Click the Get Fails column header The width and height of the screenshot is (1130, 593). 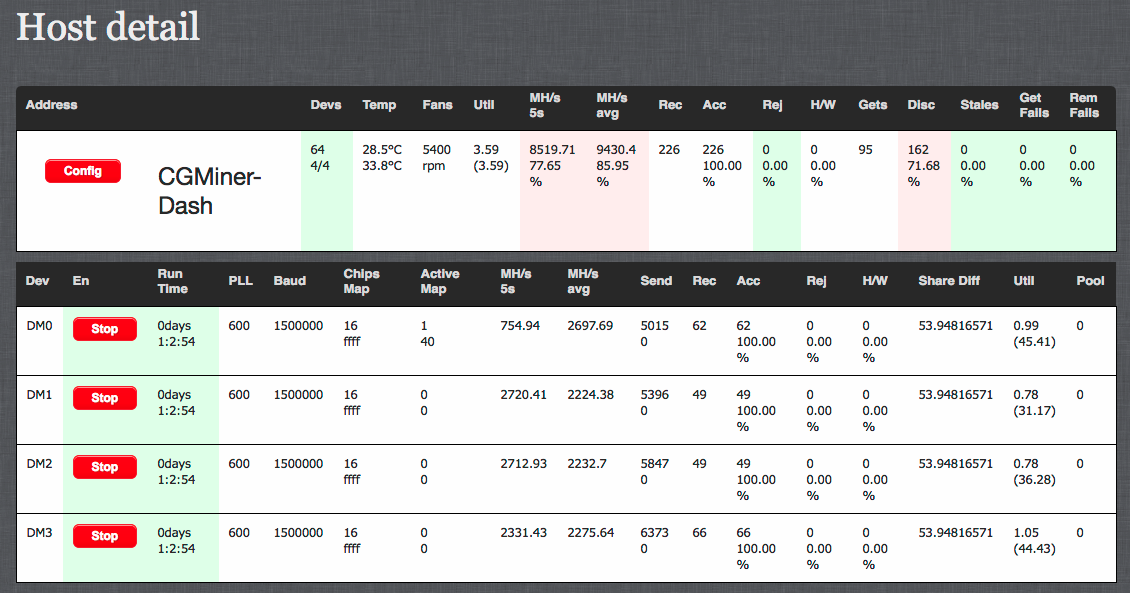[x=1034, y=105]
